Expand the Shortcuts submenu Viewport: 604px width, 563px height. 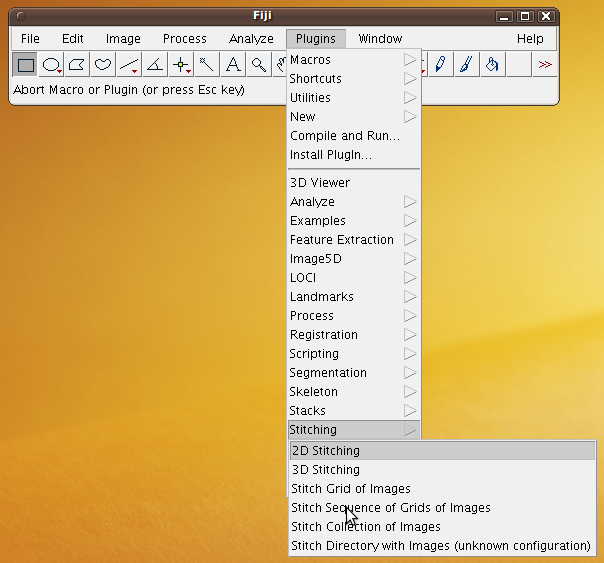(354, 79)
